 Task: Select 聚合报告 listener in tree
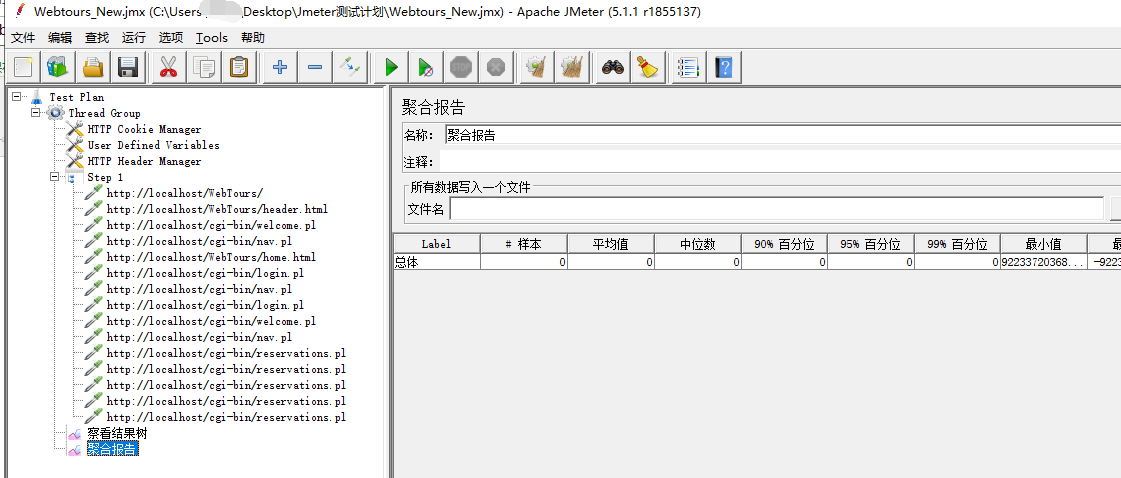click(112, 449)
